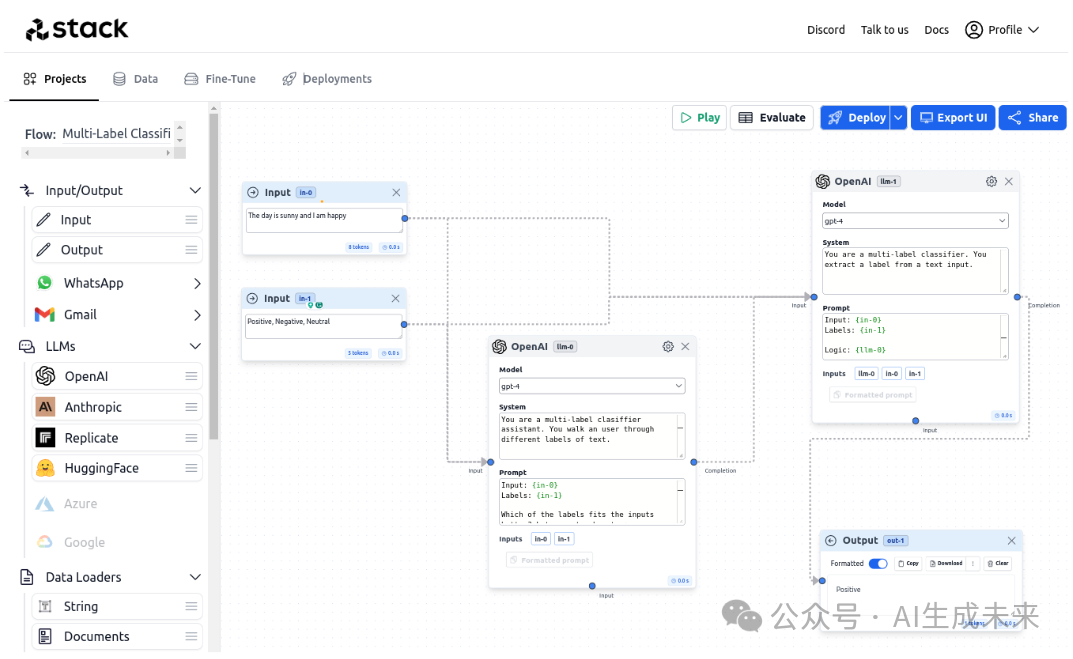
Task: Open the Profile menu
Action: (x=1003, y=29)
